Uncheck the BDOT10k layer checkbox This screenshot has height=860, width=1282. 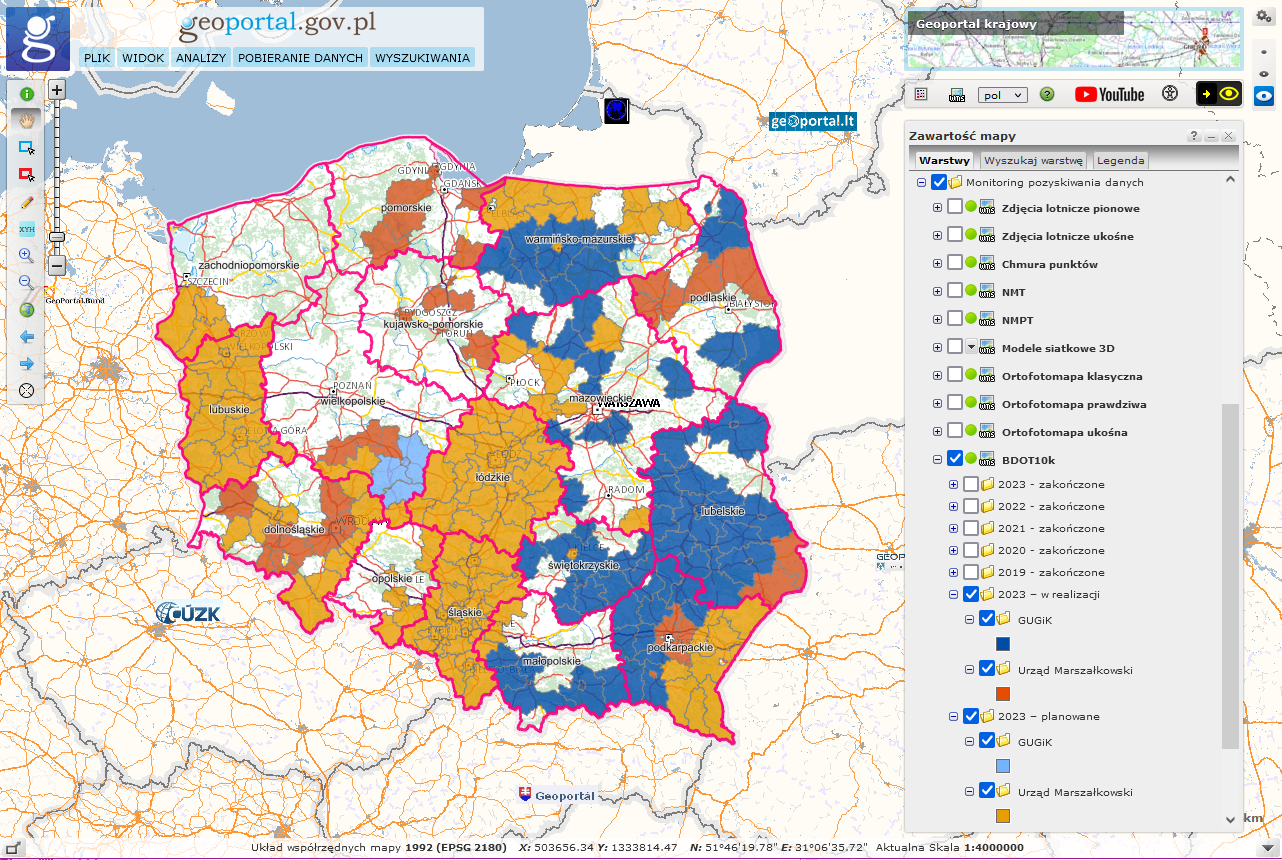pyautogui.click(x=955, y=459)
